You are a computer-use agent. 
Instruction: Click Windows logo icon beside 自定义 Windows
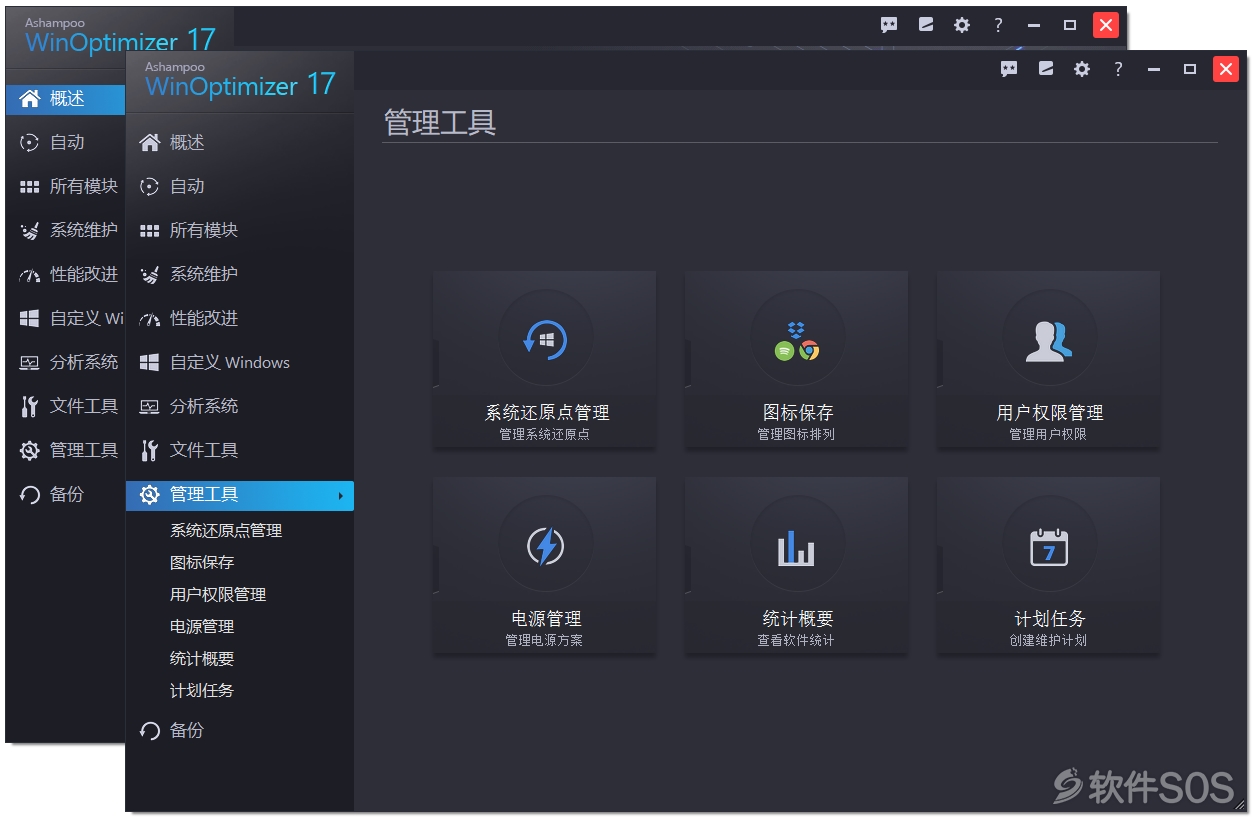point(150,362)
